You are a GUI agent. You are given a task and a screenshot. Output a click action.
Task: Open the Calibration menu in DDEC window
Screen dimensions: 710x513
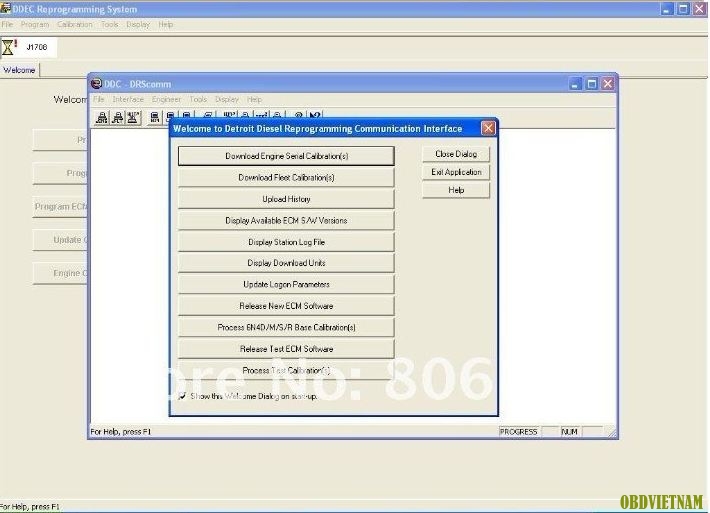[x=75, y=24]
